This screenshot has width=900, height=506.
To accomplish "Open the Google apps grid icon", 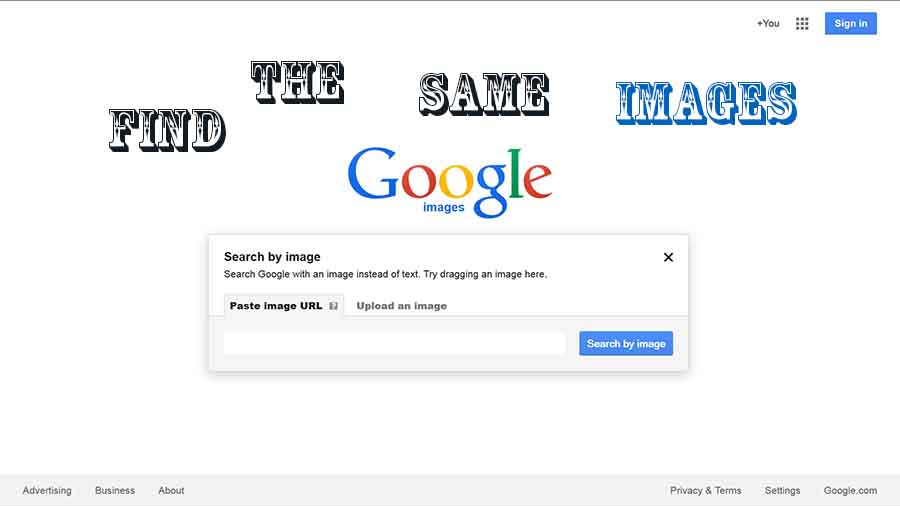I will click(x=802, y=24).
